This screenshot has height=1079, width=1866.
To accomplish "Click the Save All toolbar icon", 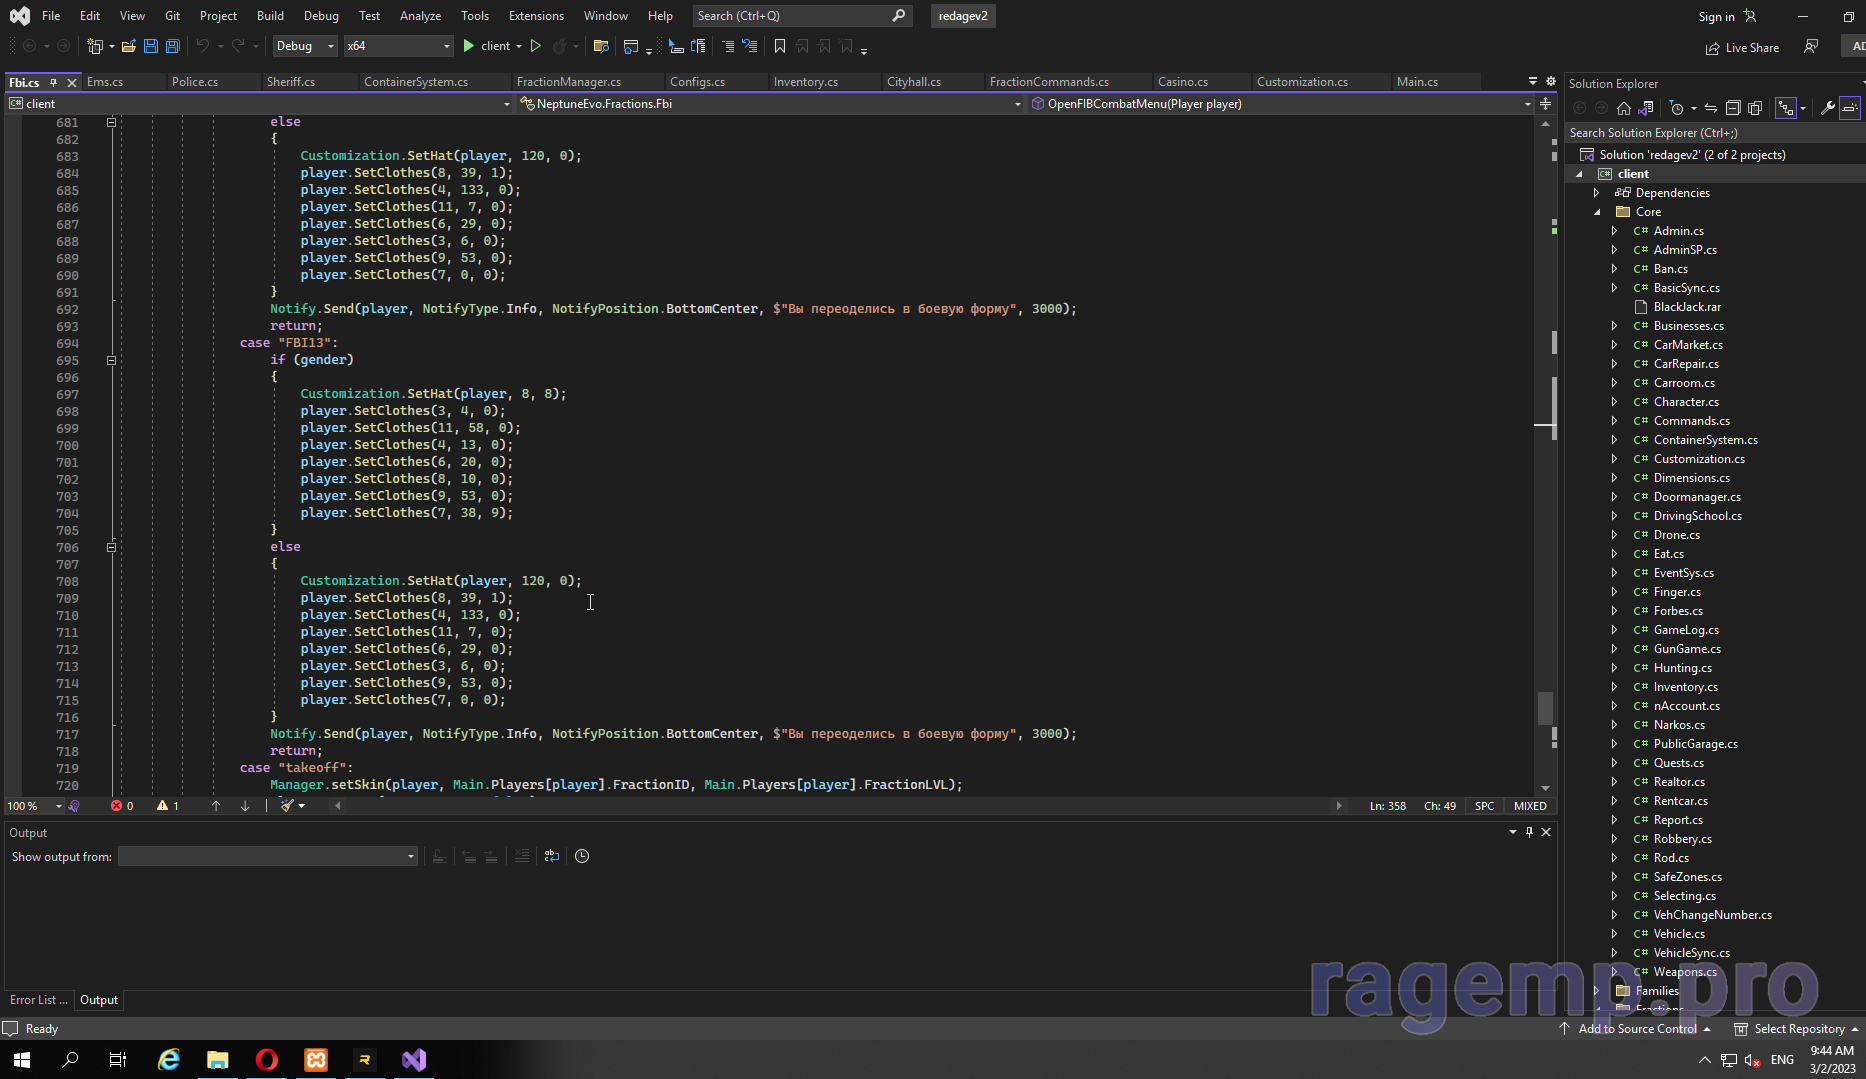I will (x=172, y=46).
